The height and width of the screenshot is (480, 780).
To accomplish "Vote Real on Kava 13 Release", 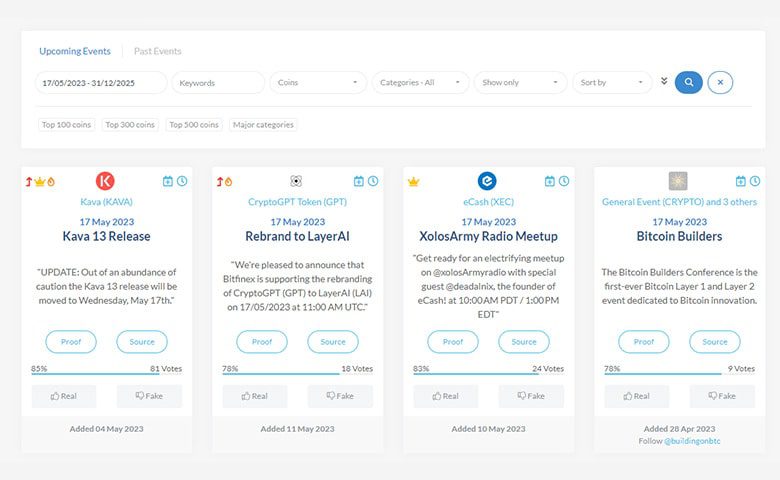I will (64, 396).
